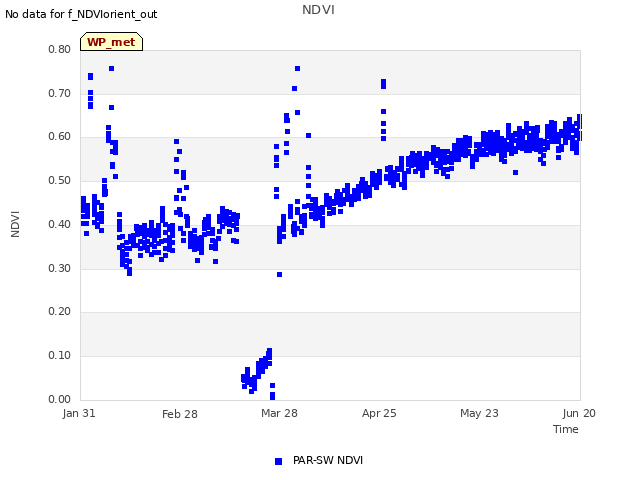The image size is (640, 480).
Task: Click the Jun 20 x-axis label
Action: (579, 413)
